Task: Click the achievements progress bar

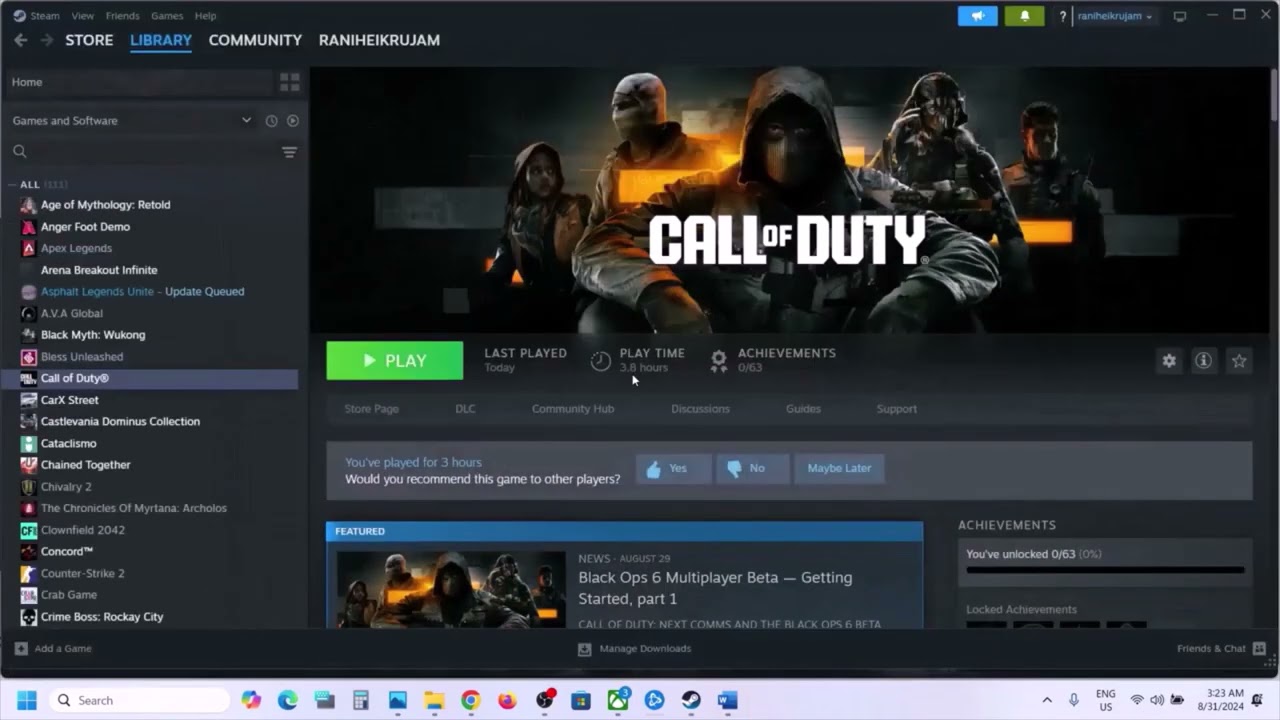Action: tap(1105, 571)
